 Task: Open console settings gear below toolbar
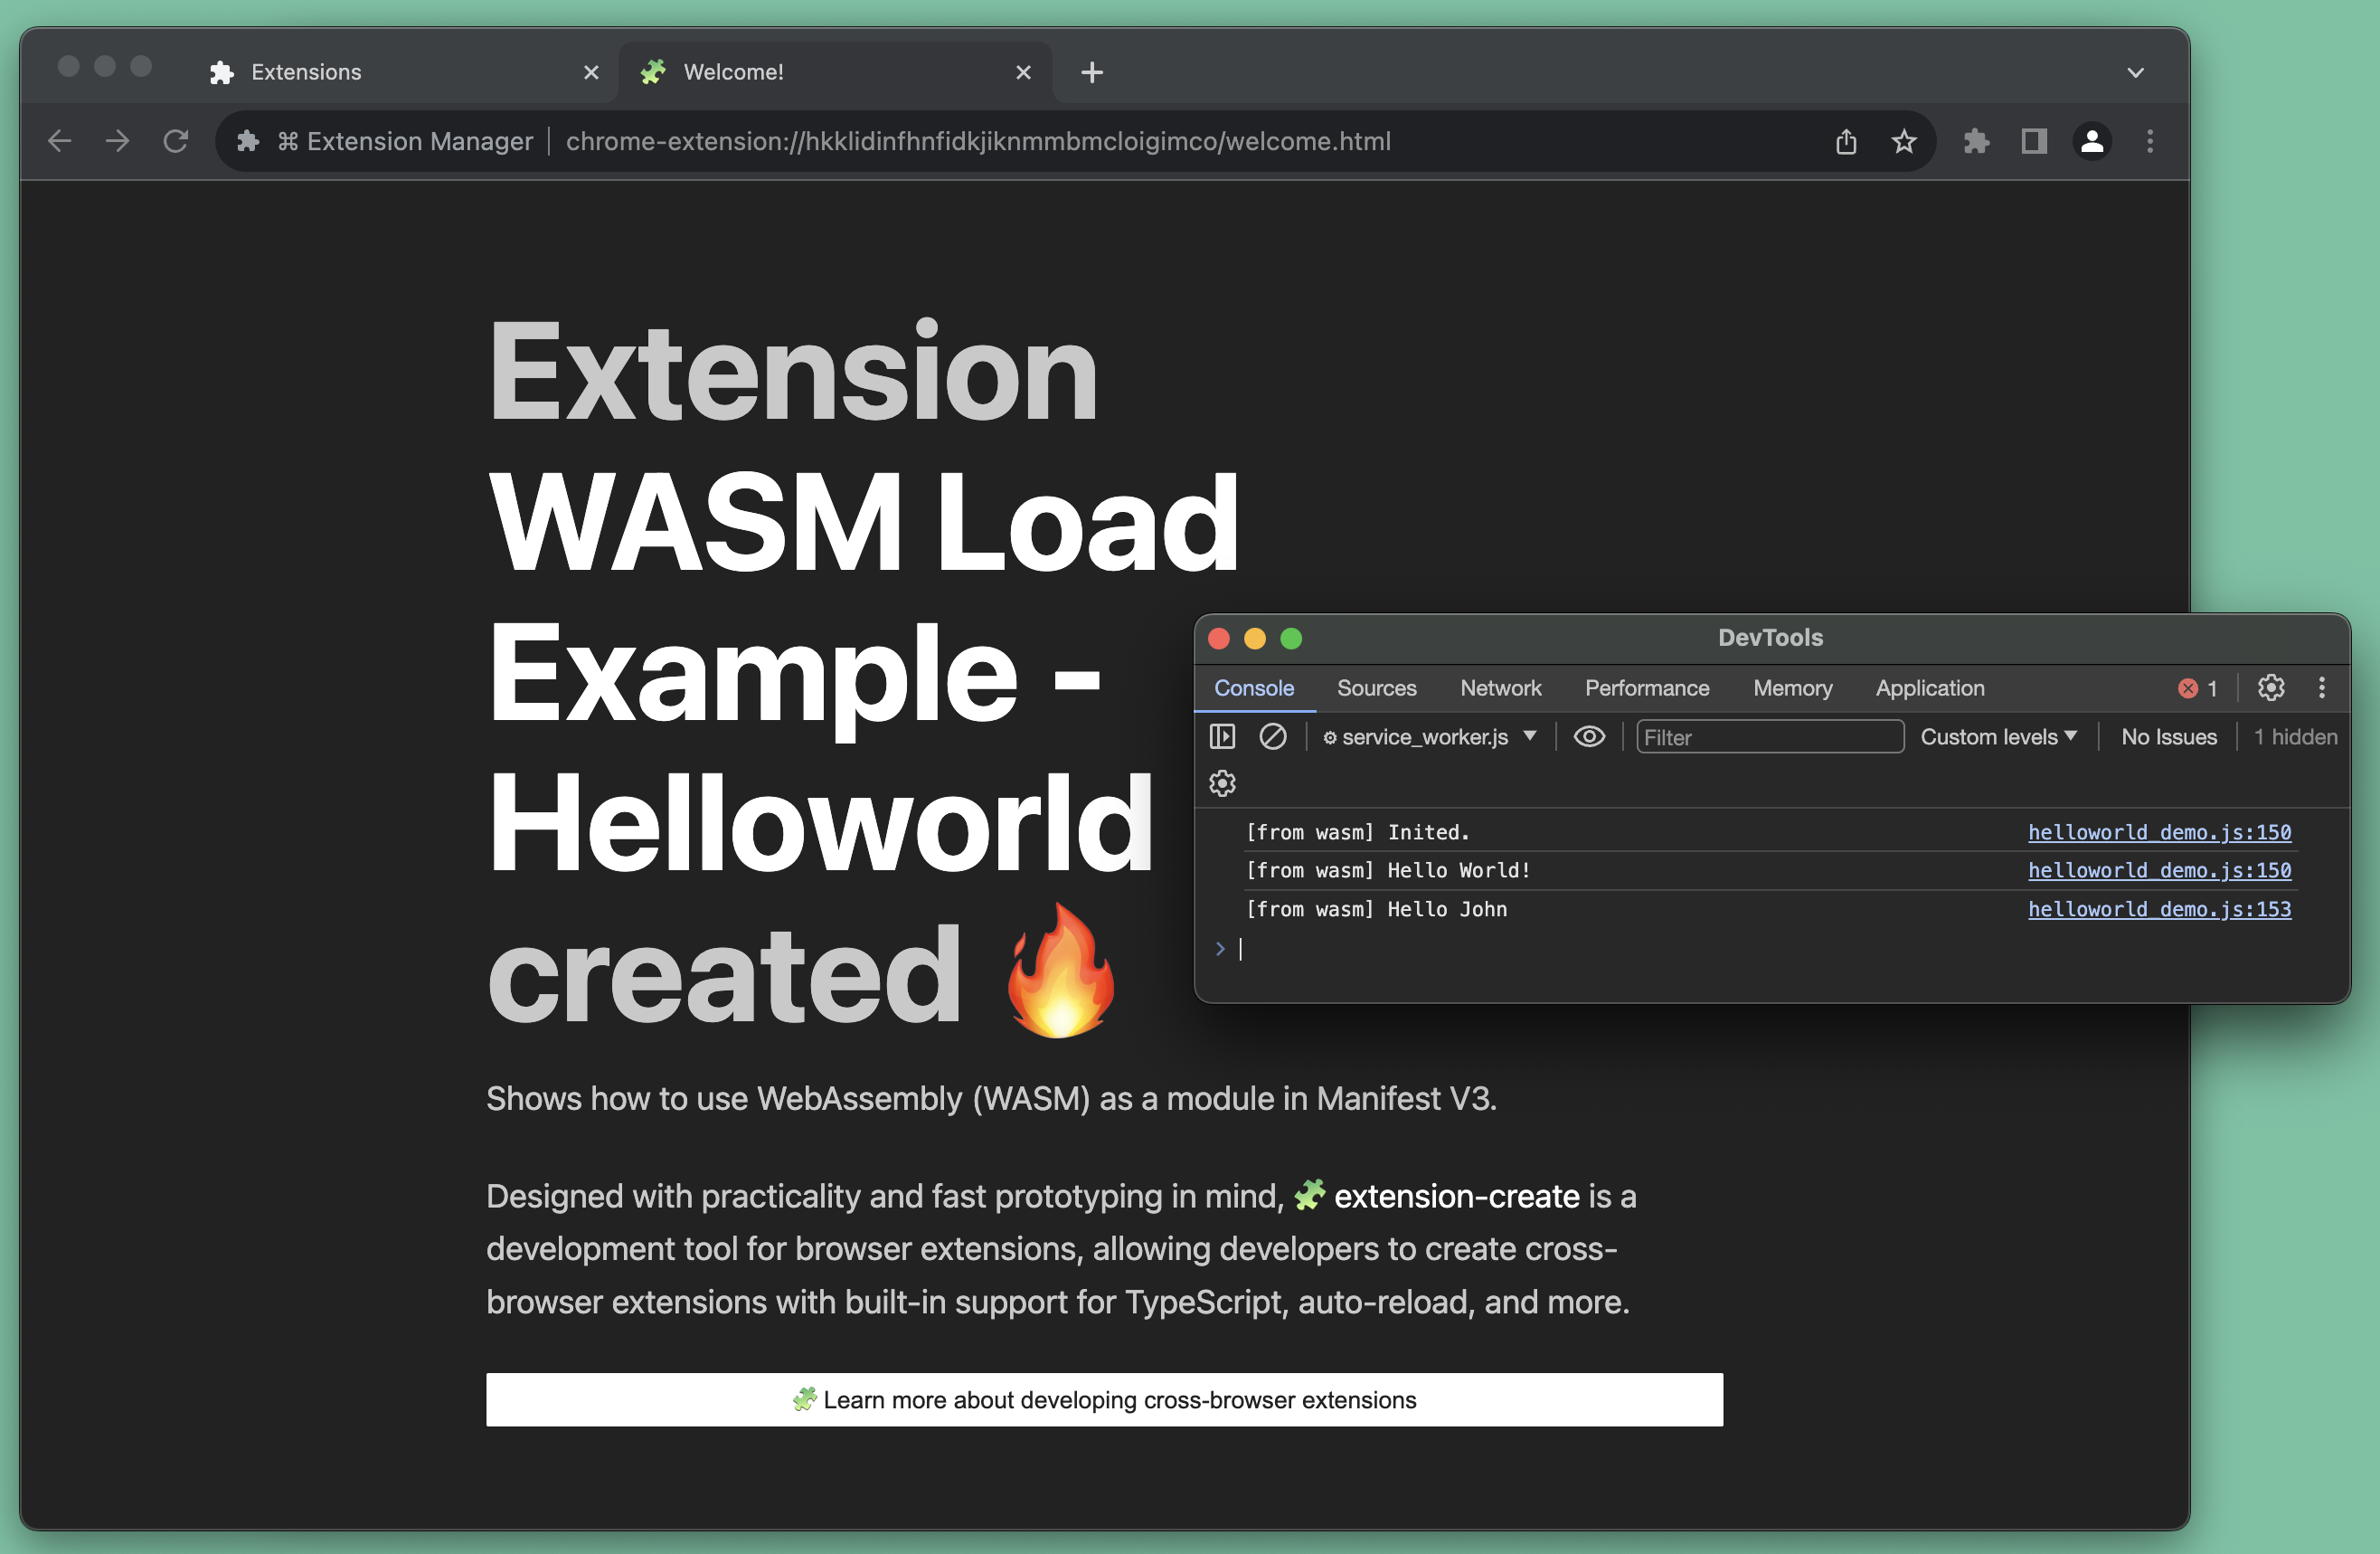pos(1222,783)
